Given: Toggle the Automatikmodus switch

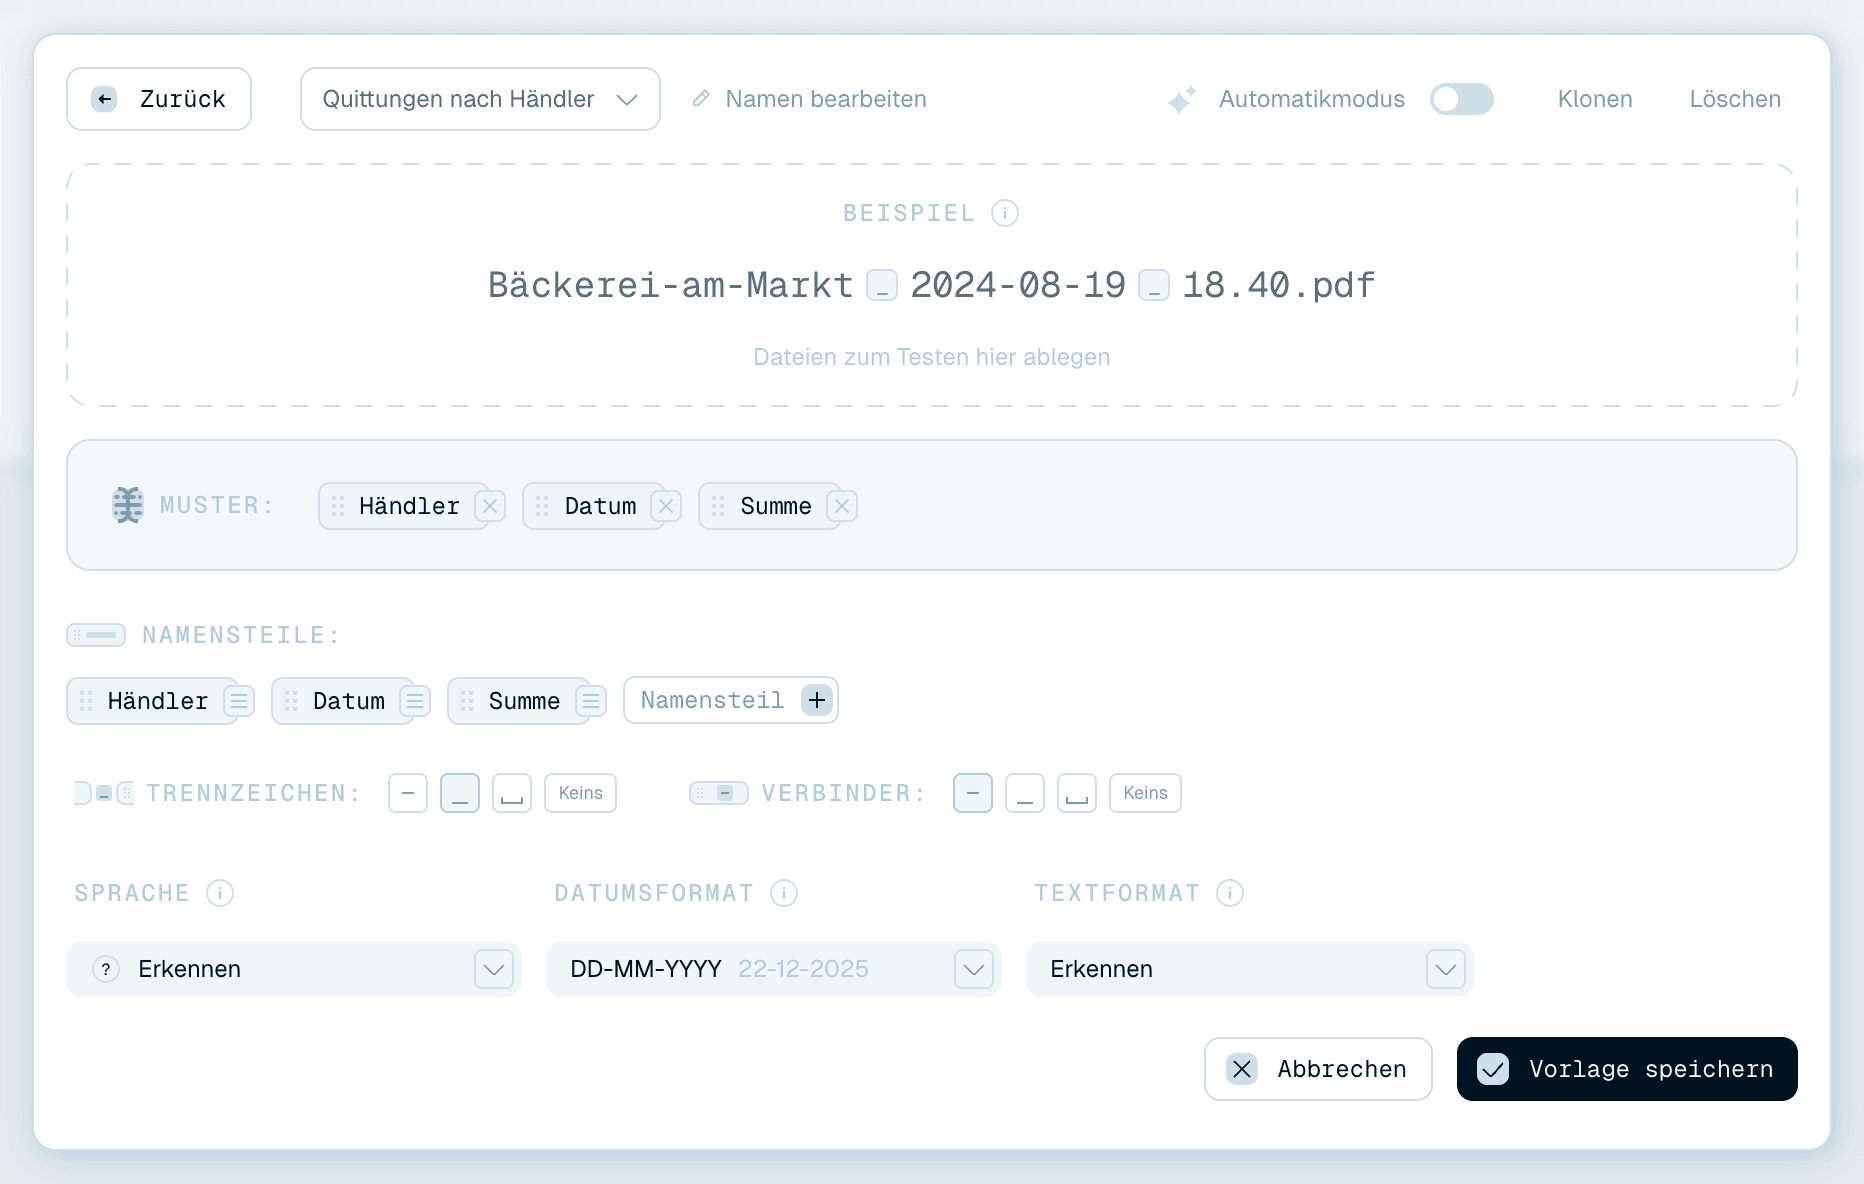Looking at the screenshot, I should (1461, 99).
